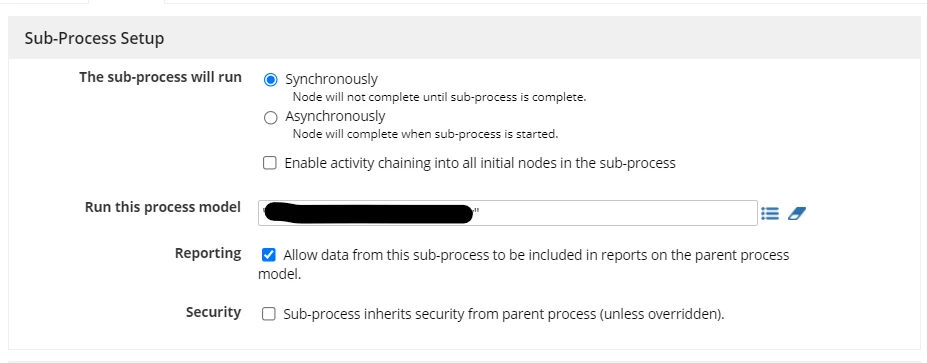
Task: Click the Reporting field label
Action: tap(208, 253)
